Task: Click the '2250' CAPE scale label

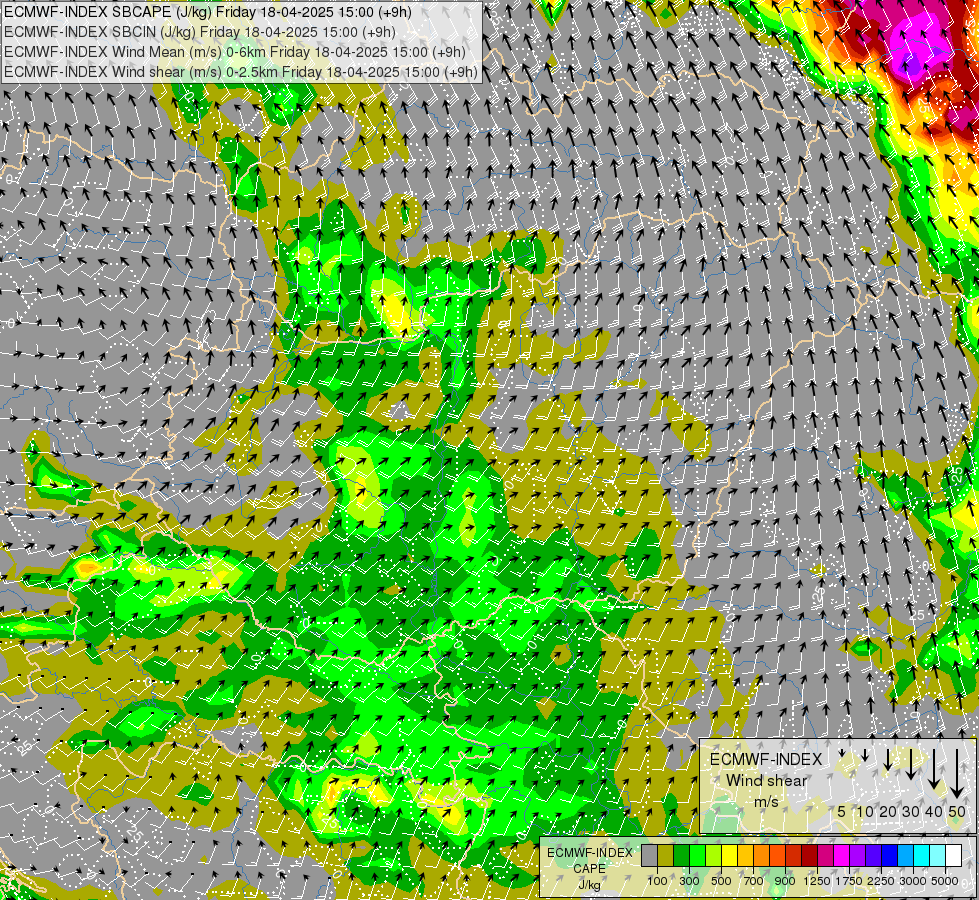Action: point(881,881)
